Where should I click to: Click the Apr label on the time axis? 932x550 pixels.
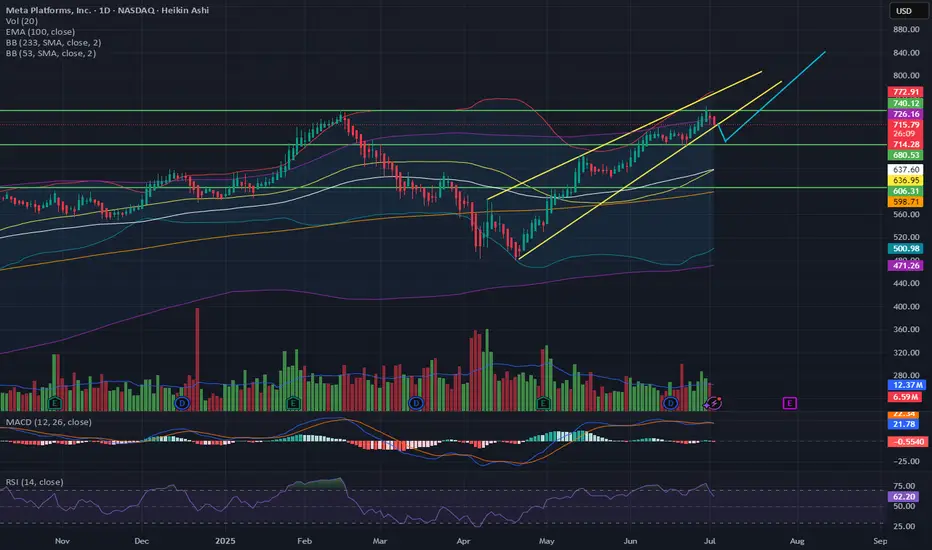tap(463, 541)
